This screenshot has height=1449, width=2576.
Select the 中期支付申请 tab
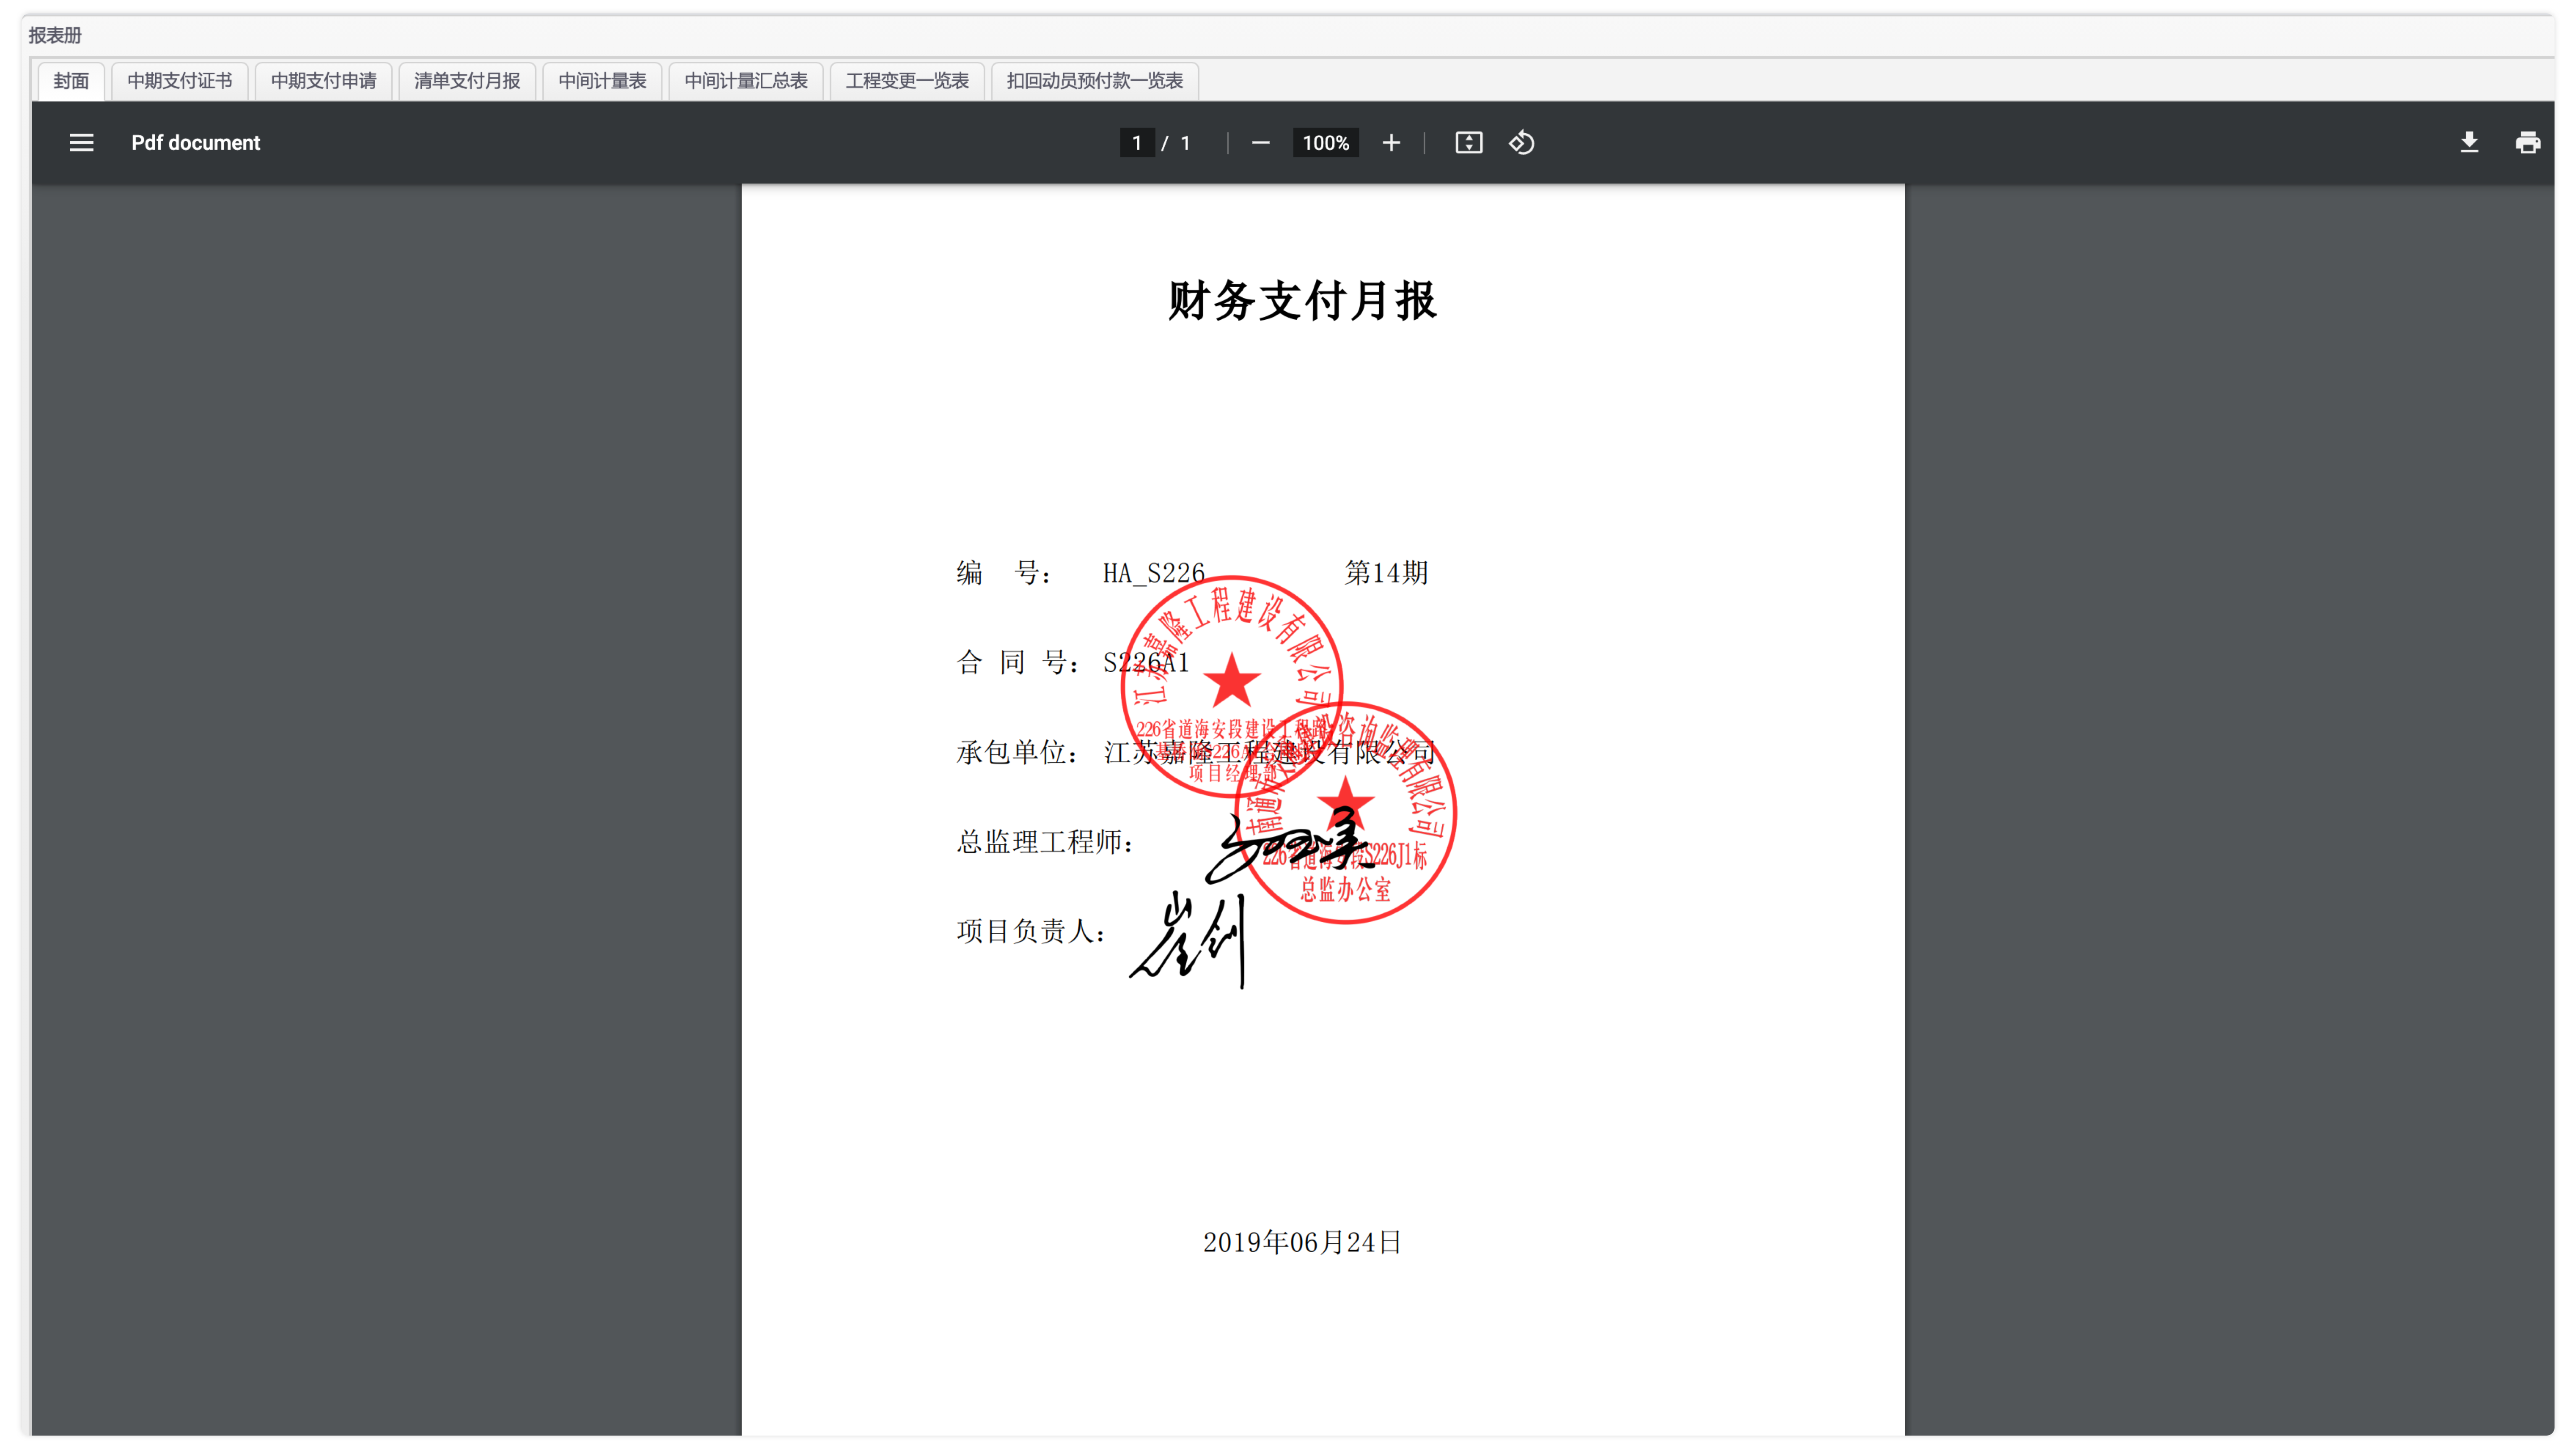[323, 81]
